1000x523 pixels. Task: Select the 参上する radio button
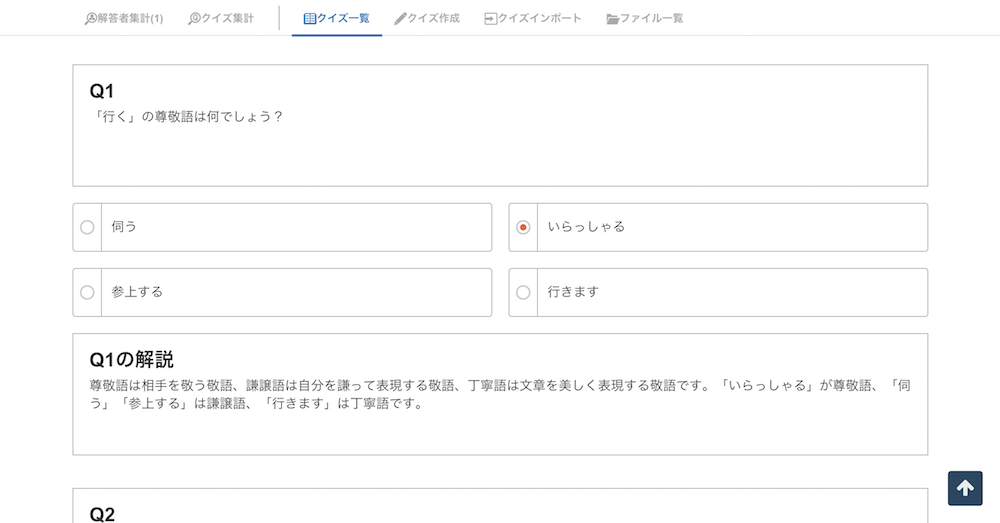(87, 292)
